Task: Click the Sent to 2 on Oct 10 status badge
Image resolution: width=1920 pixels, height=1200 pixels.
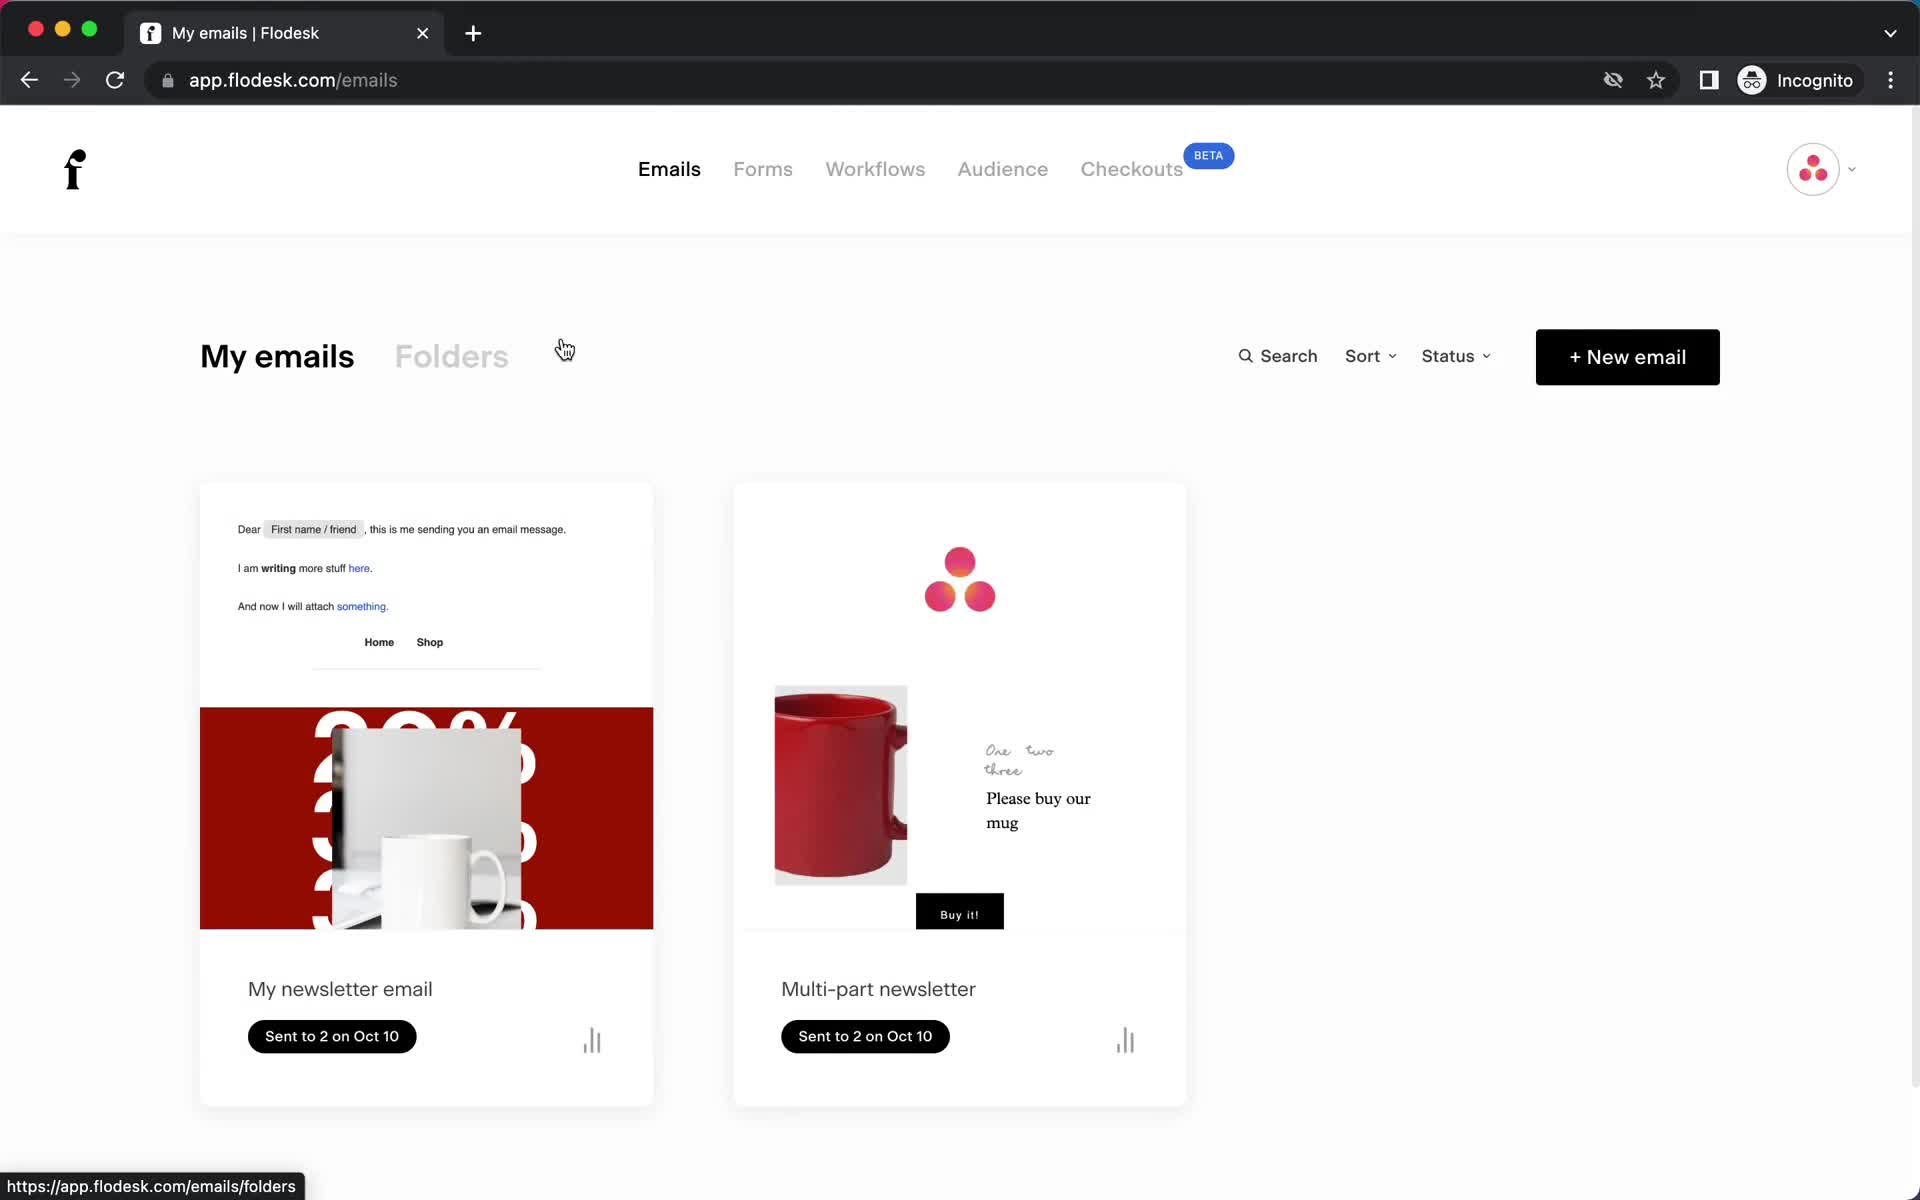Action: coord(332,1035)
